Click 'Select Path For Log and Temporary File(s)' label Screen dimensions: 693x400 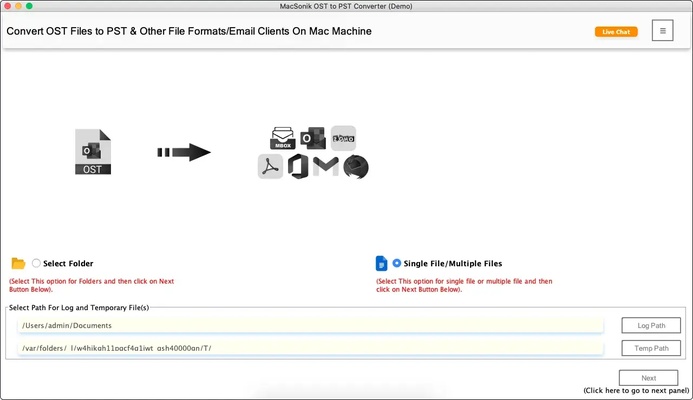[79, 308]
